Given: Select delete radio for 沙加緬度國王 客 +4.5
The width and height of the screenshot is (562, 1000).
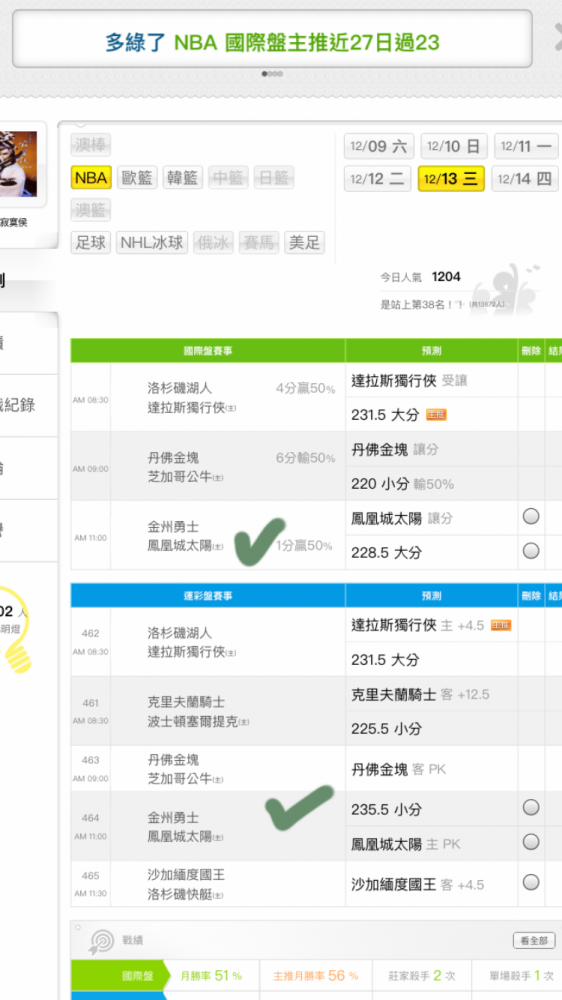Looking at the screenshot, I should [x=531, y=882].
